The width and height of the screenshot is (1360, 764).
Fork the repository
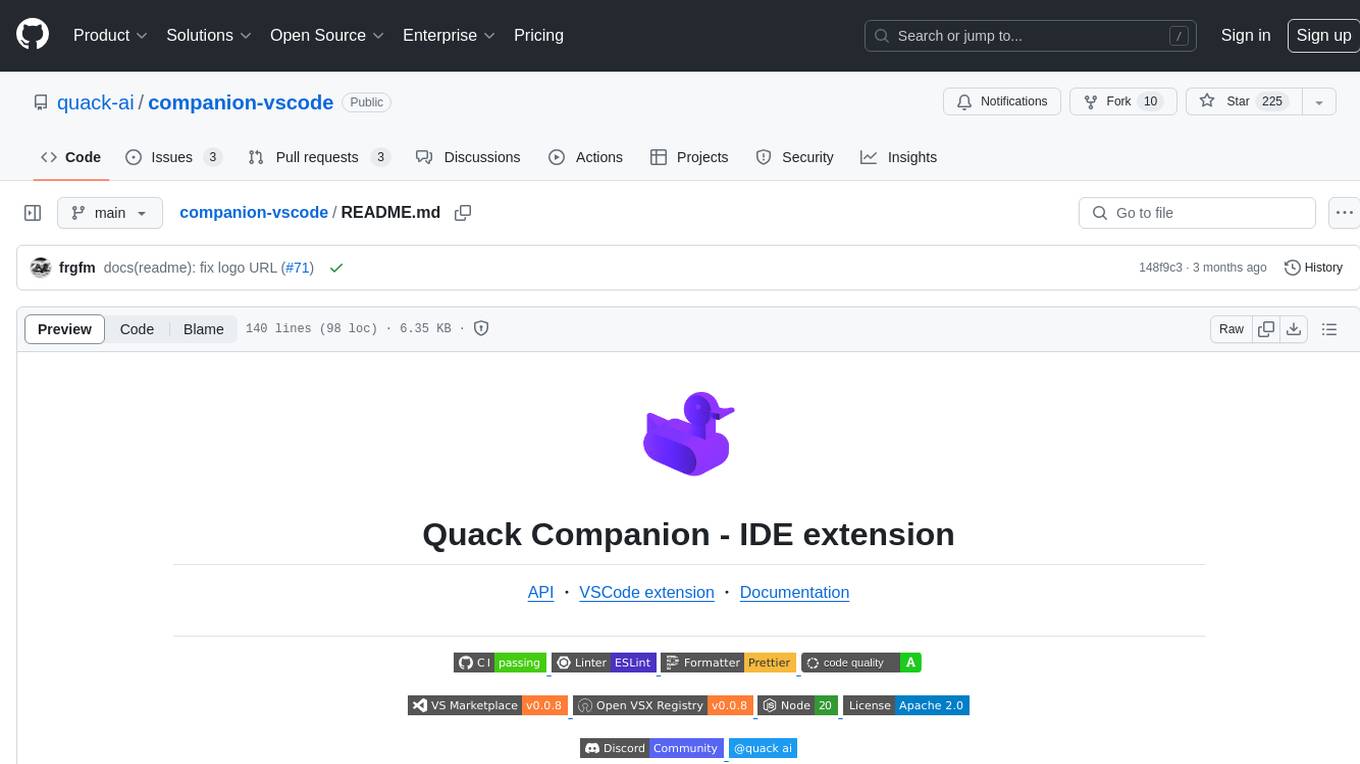[1123, 101]
